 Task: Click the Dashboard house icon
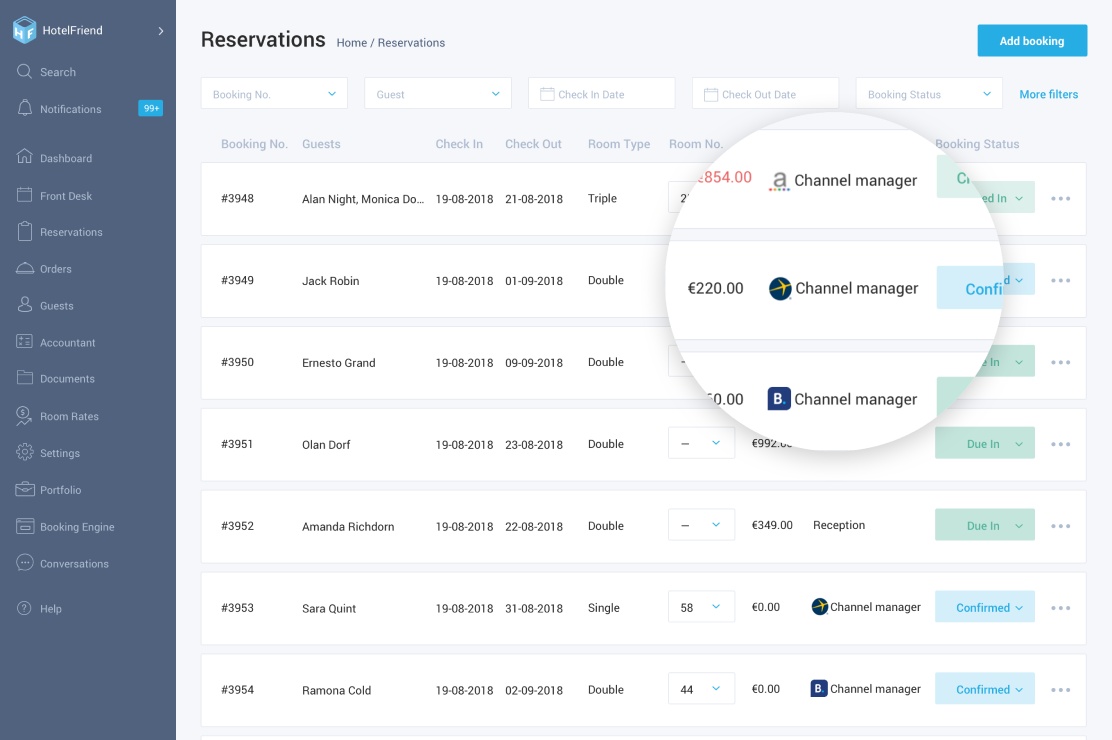(24, 157)
